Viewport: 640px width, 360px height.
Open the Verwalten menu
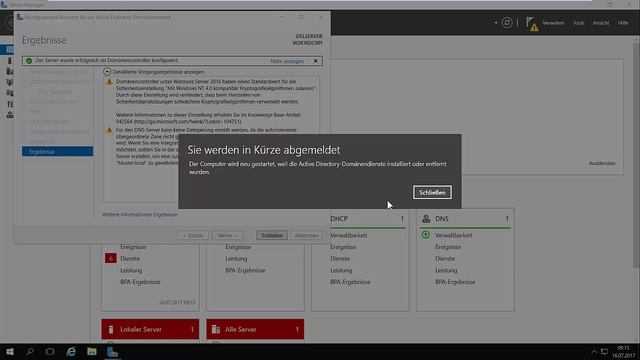[553, 23]
